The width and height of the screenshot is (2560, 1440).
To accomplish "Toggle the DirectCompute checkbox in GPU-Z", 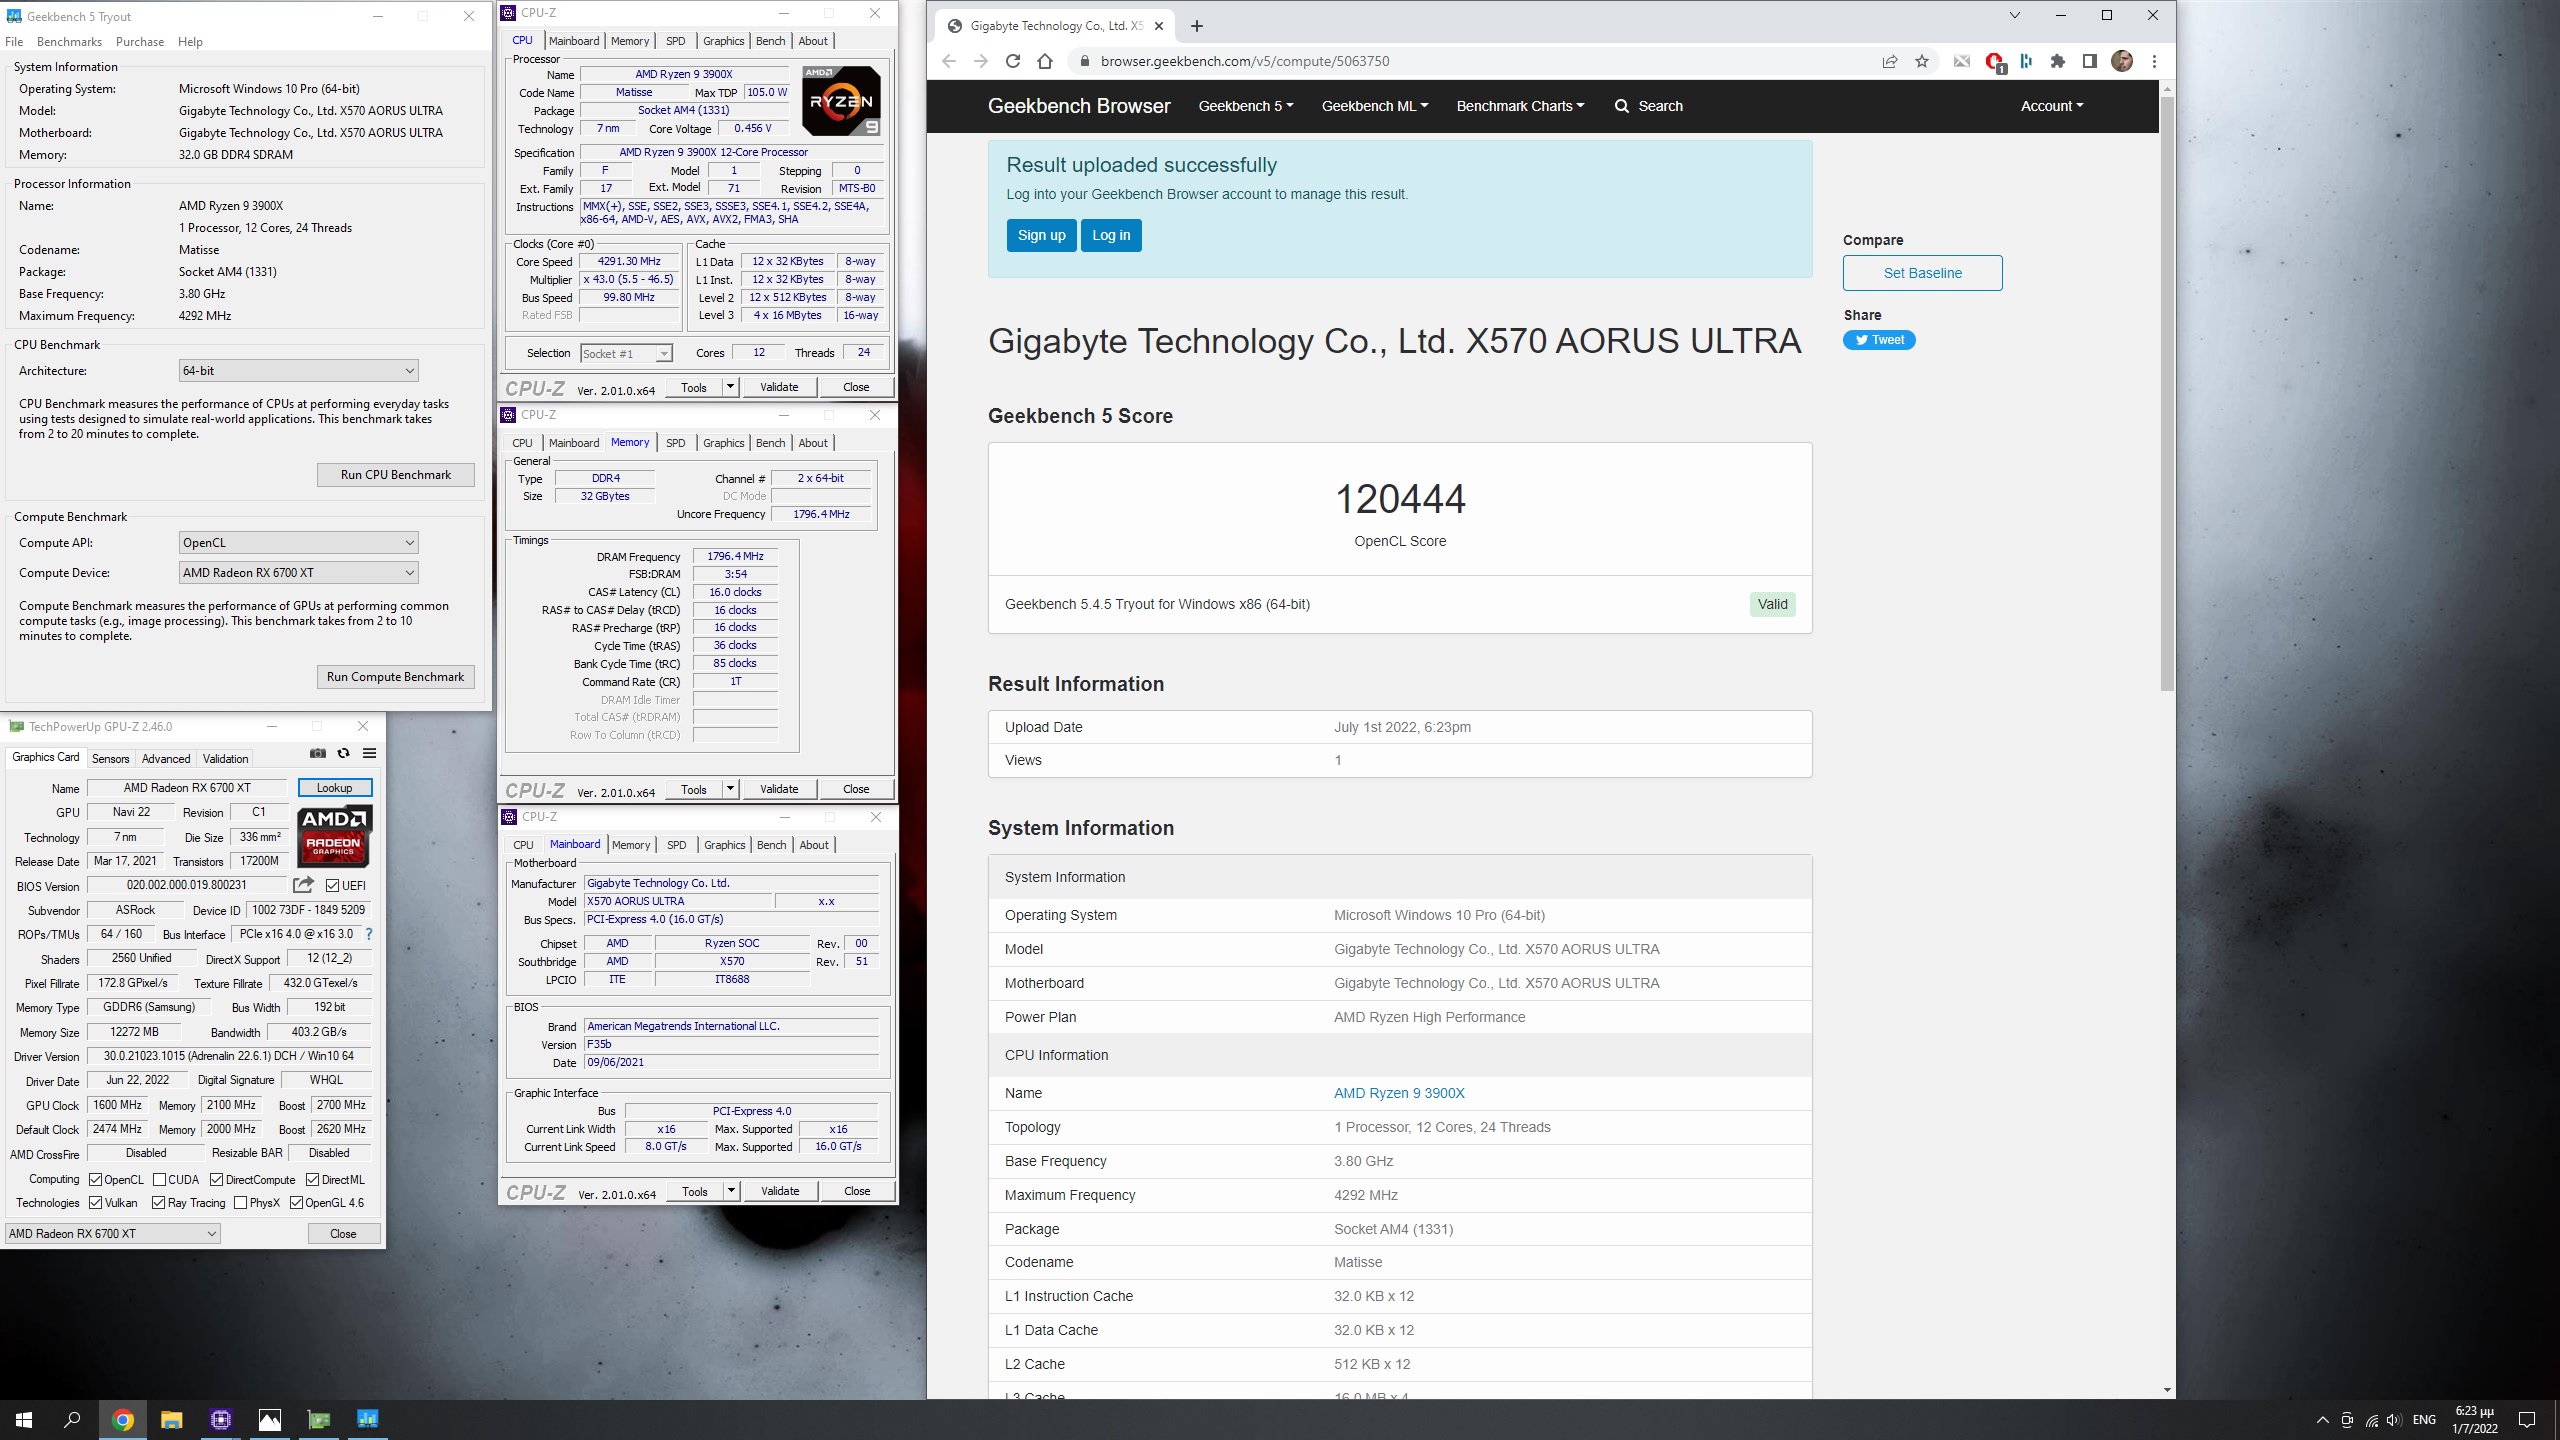I will (216, 1180).
